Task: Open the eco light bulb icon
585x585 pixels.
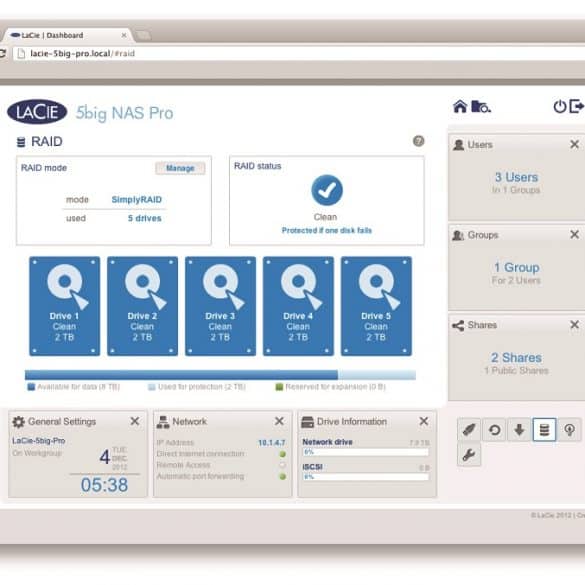Action: (x=569, y=430)
